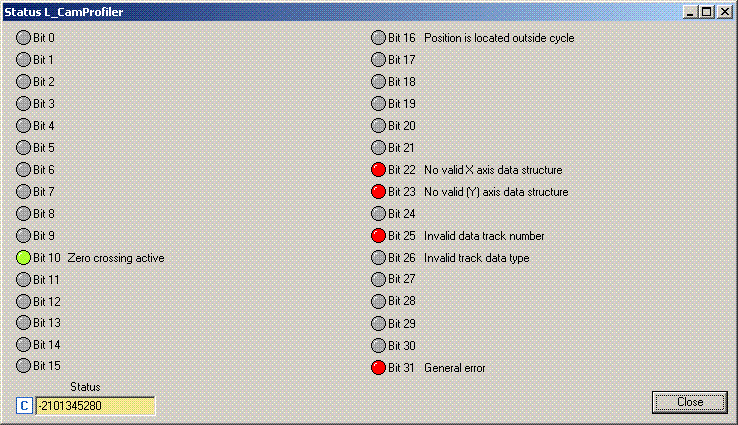This screenshot has width=738, height=425.
Task: Click the 'Zero crossing active' label
Action: [x=116, y=258]
